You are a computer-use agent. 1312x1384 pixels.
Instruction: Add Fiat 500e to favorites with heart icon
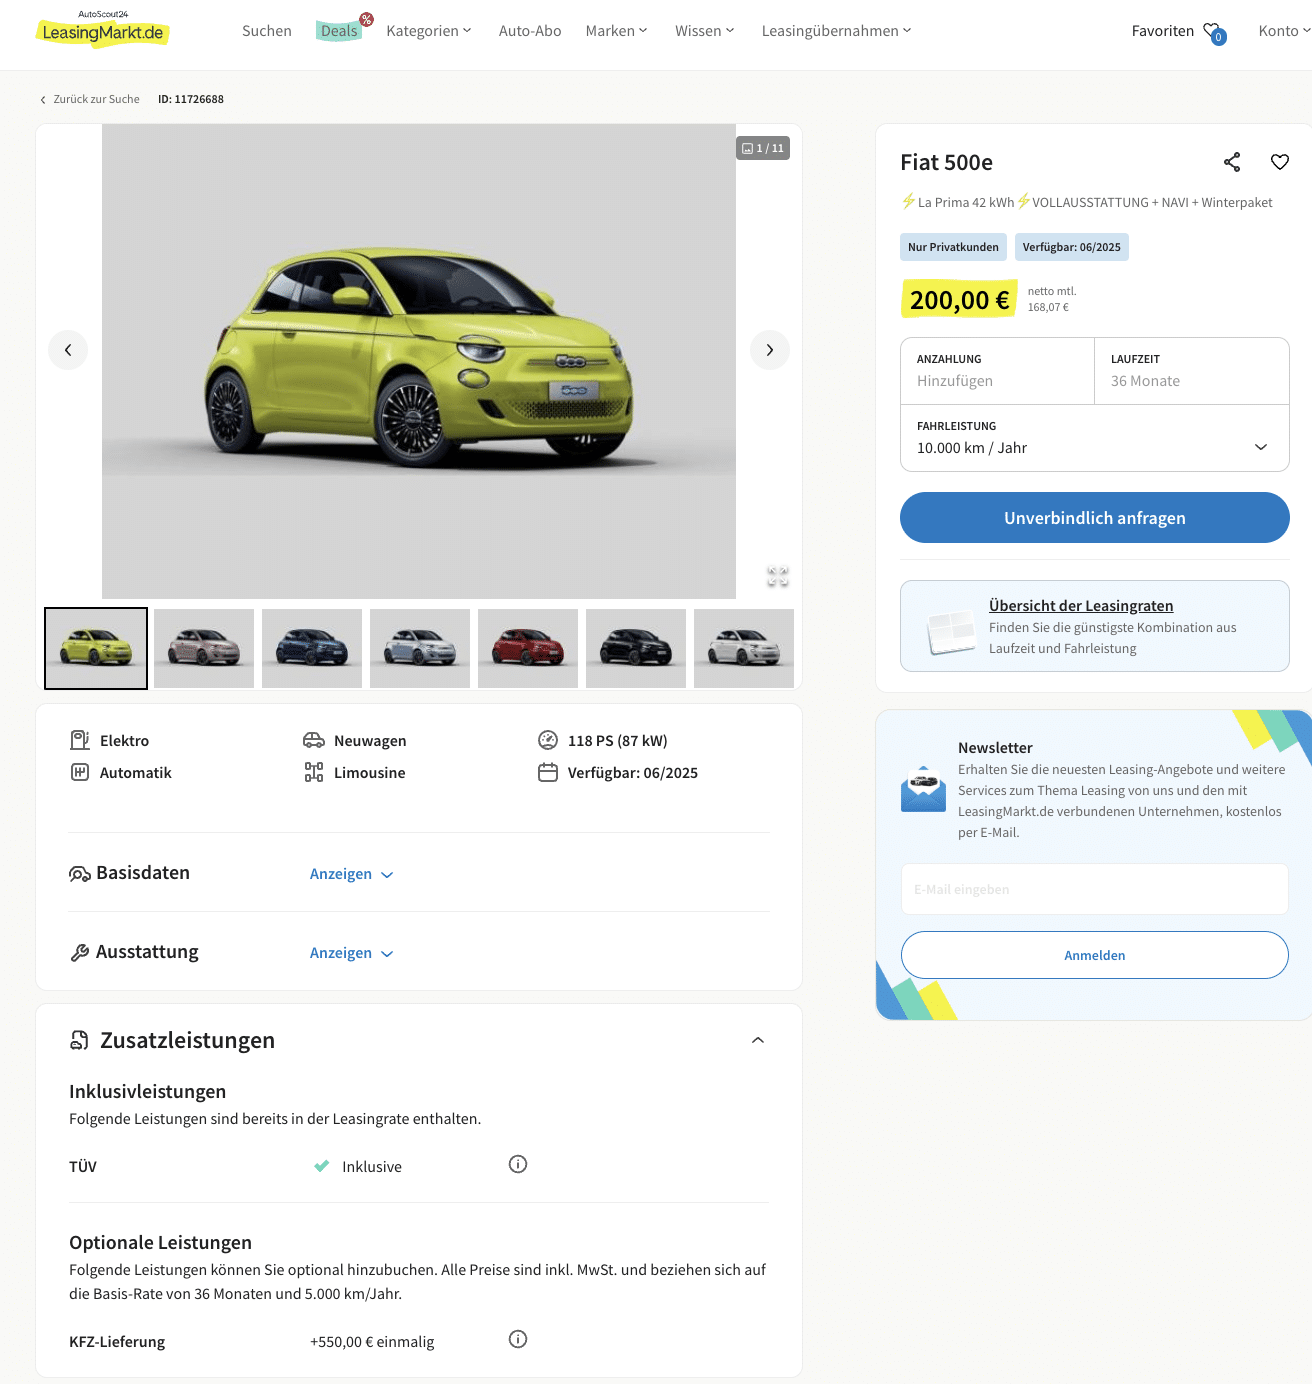tap(1280, 162)
